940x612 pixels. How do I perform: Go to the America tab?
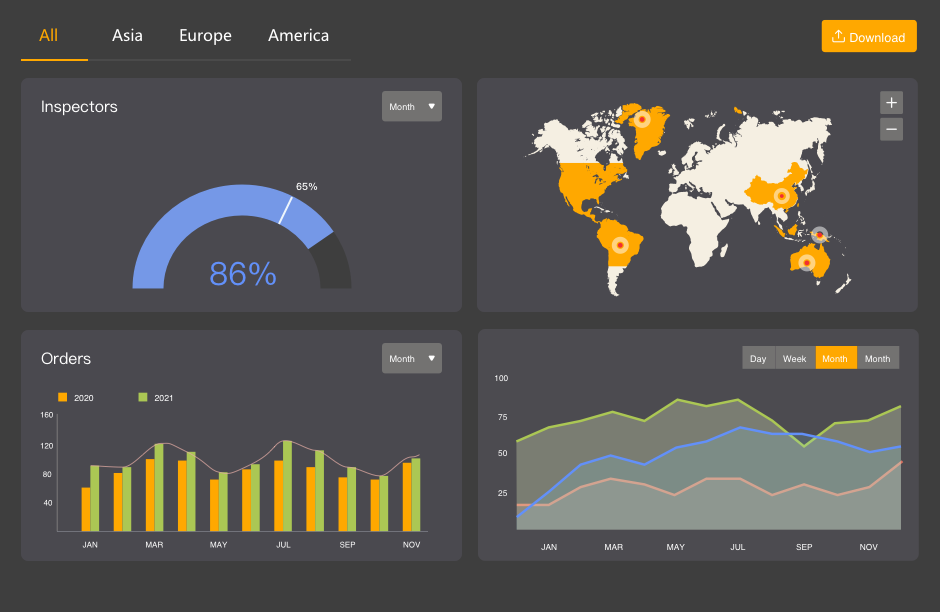click(299, 36)
